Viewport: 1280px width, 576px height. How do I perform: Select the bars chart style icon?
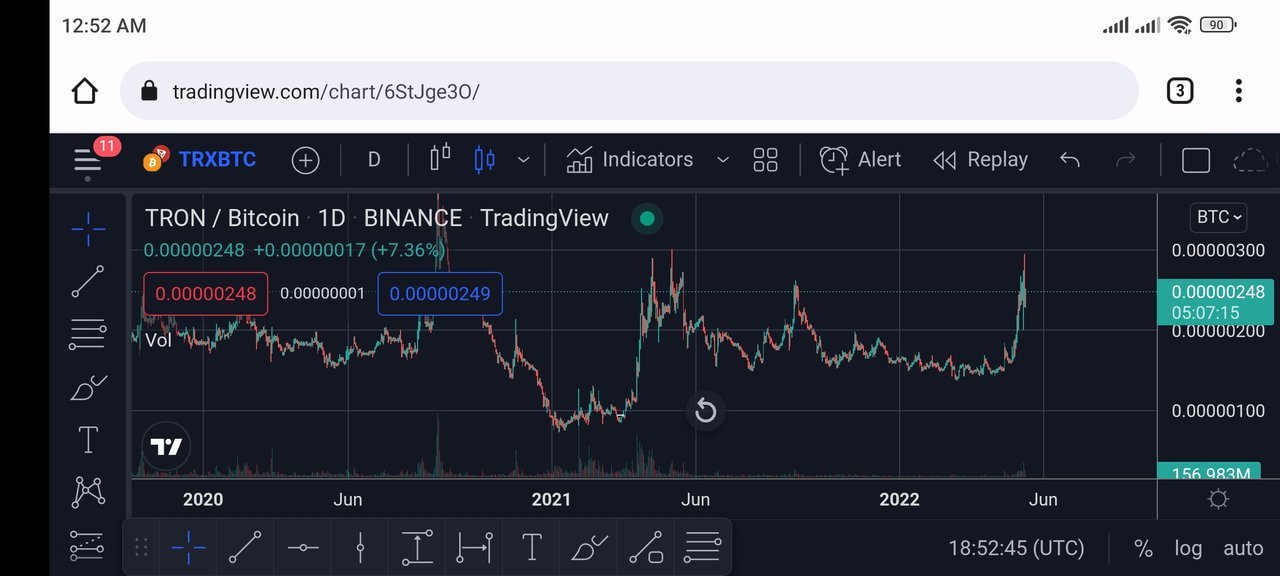tap(440, 158)
